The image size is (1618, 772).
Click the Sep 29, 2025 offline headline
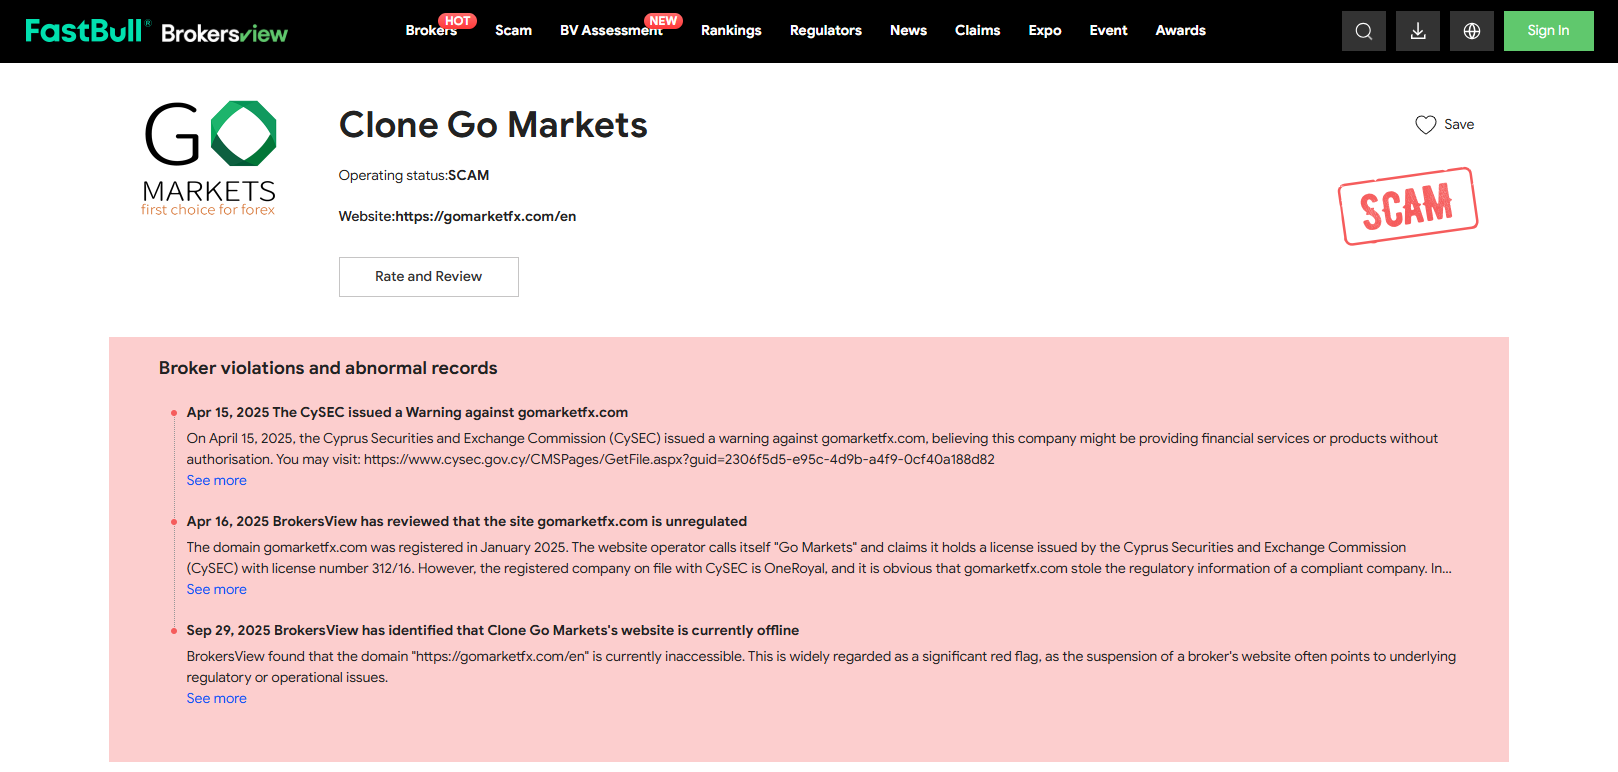[492, 631]
